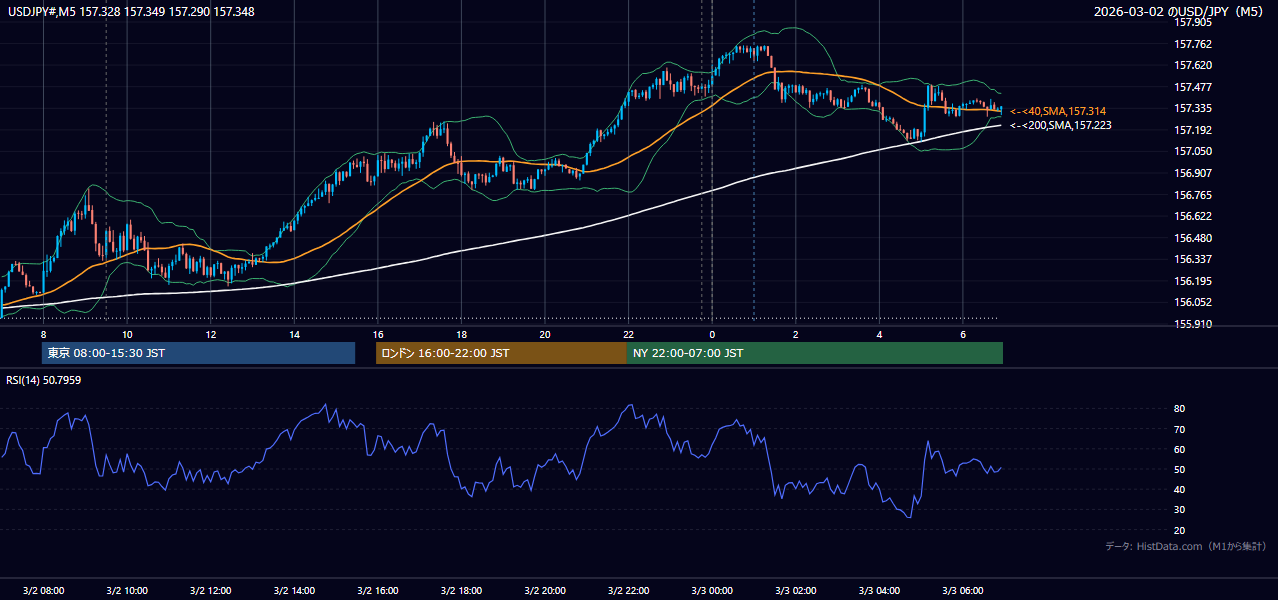Click hour label 2 under the price chart
Image resolution: width=1278 pixels, height=600 pixels.
click(x=795, y=334)
